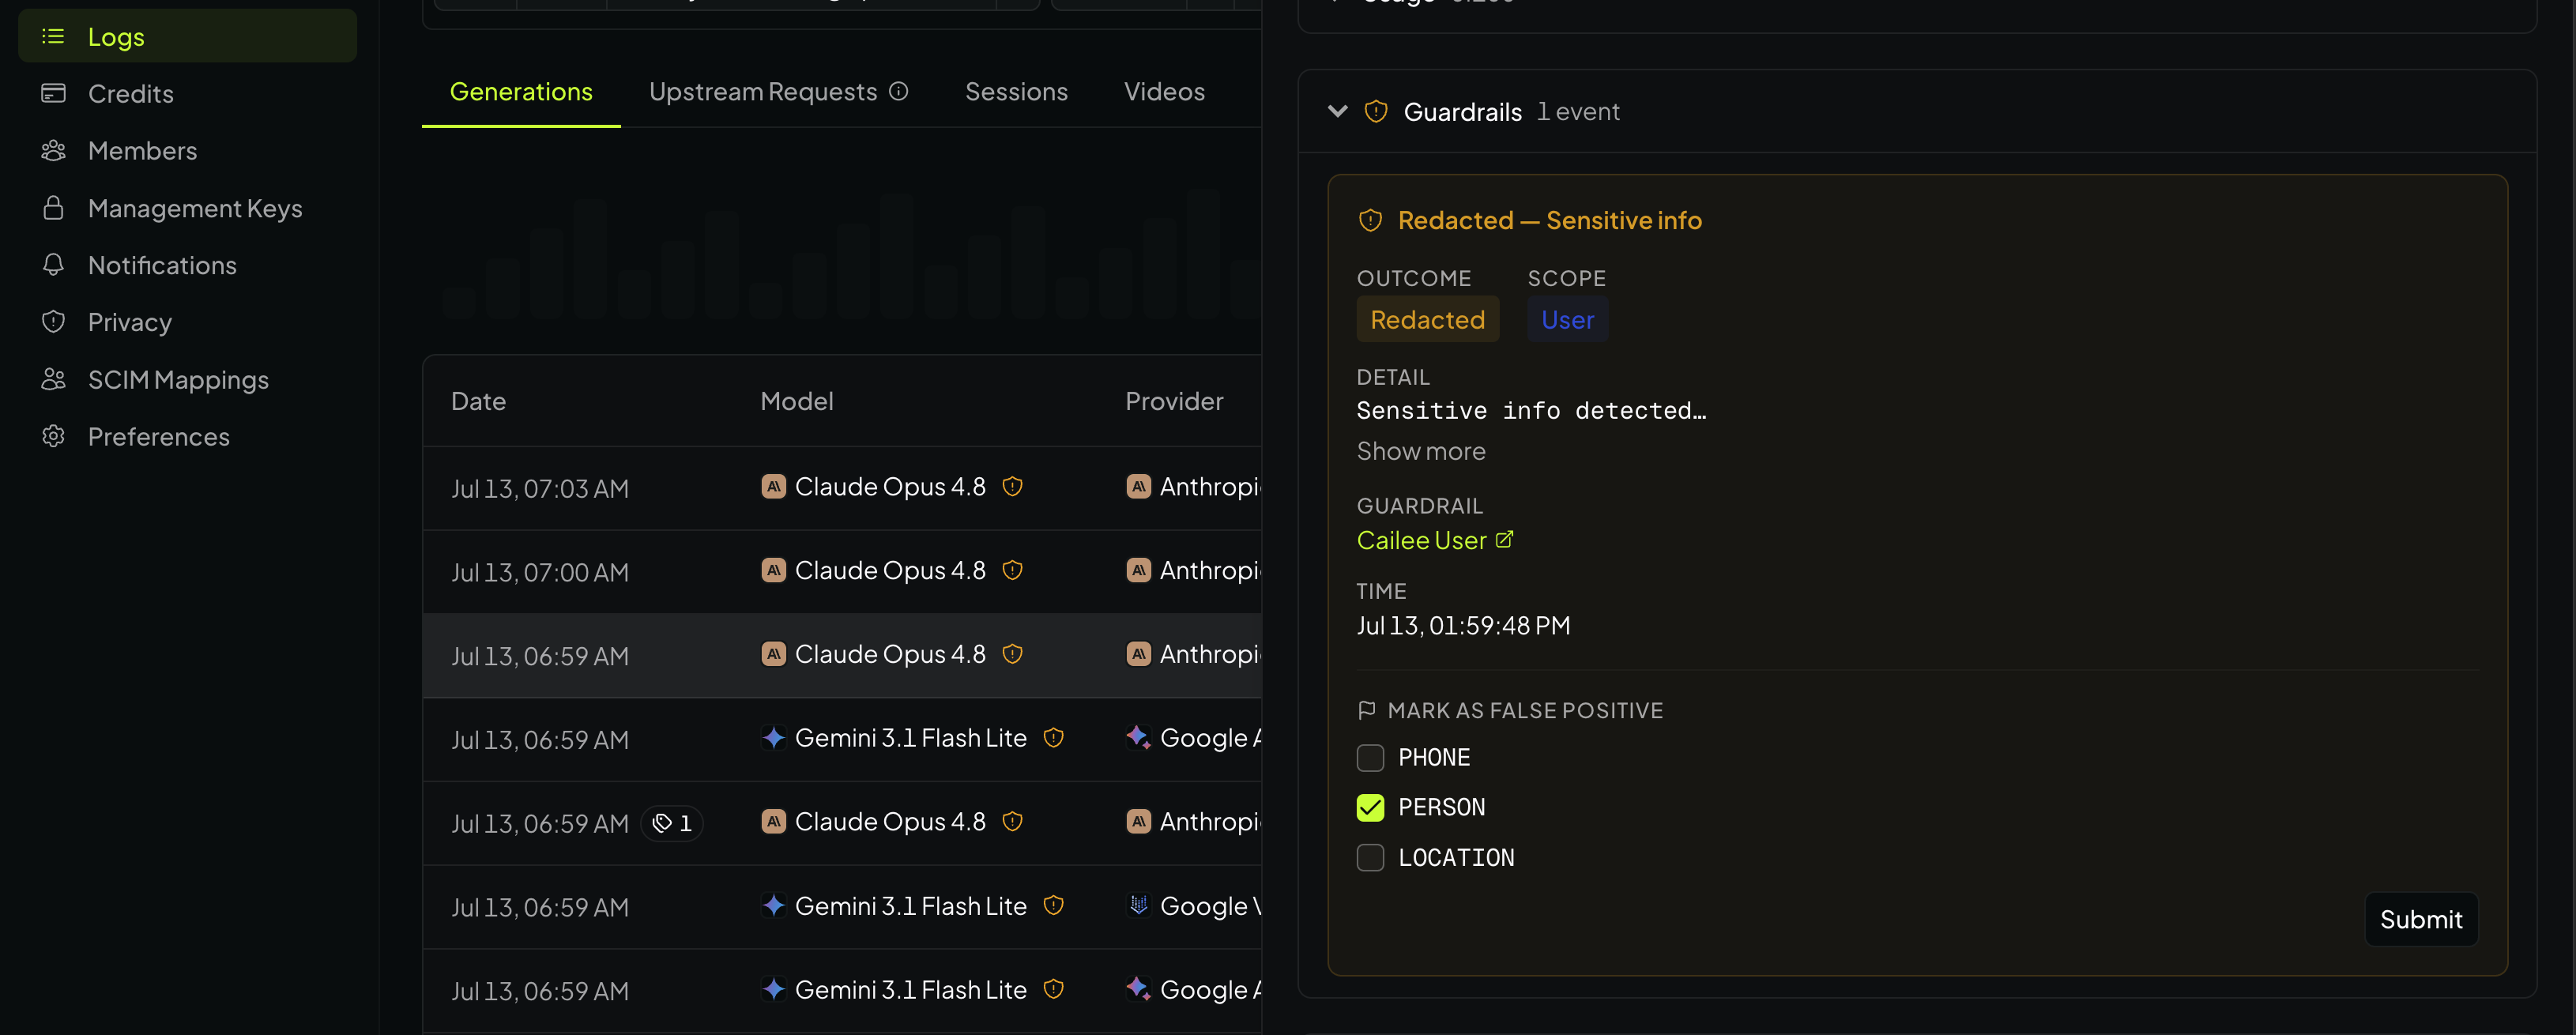2576x1035 pixels.
Task: Click the Privacy shield icon
Action: point(53,322)
